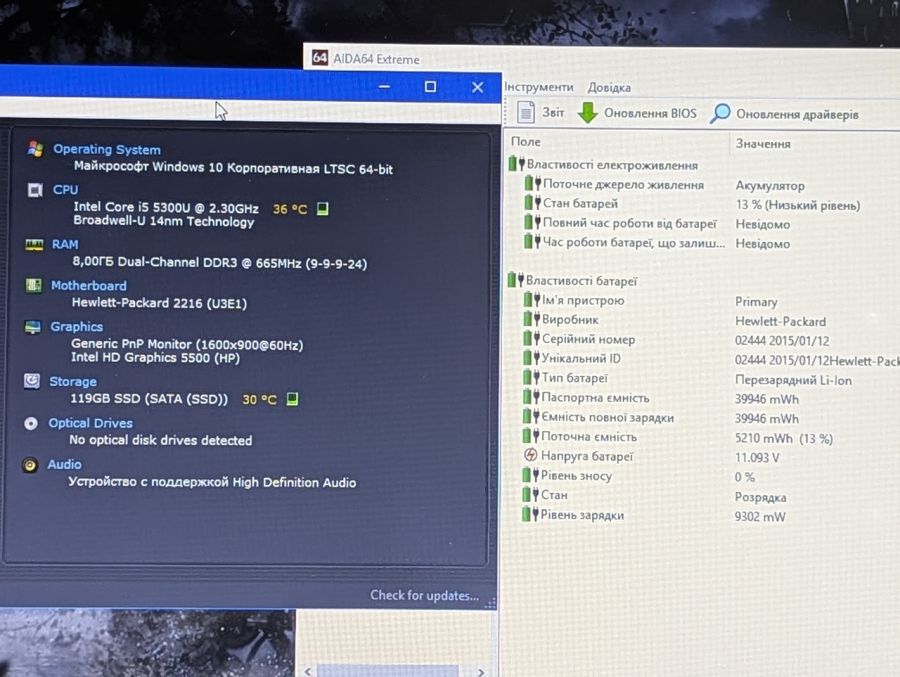Minimize the front system info window
The width and height of the screenshot is (900, 677).
click(385, 87)
